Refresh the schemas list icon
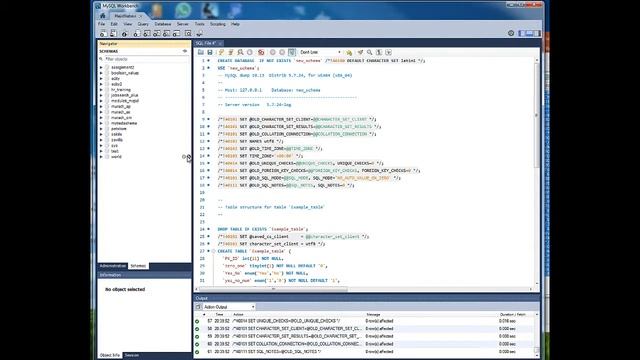This screenshot has height=360, width=640. pos(185,51)
